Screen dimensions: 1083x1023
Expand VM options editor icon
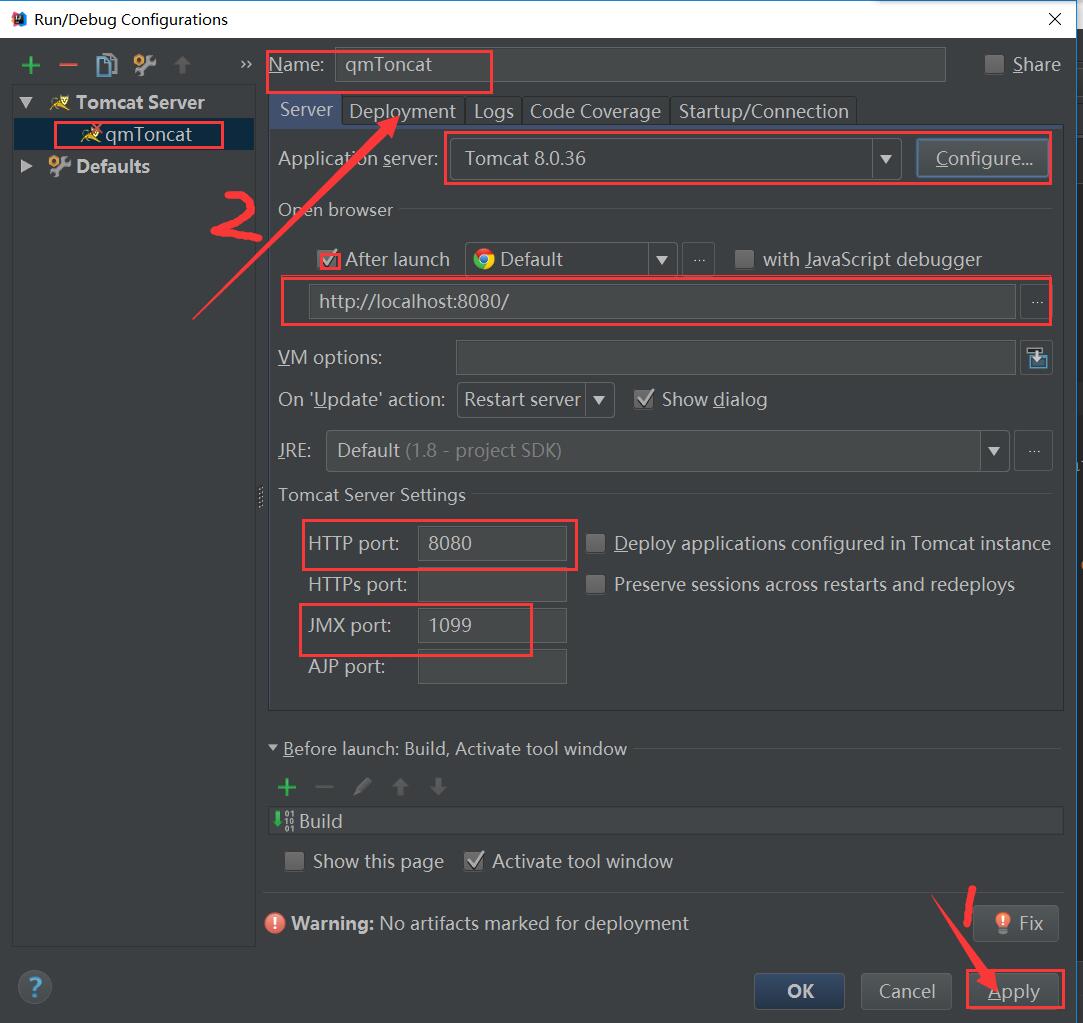pos(1036,358)
